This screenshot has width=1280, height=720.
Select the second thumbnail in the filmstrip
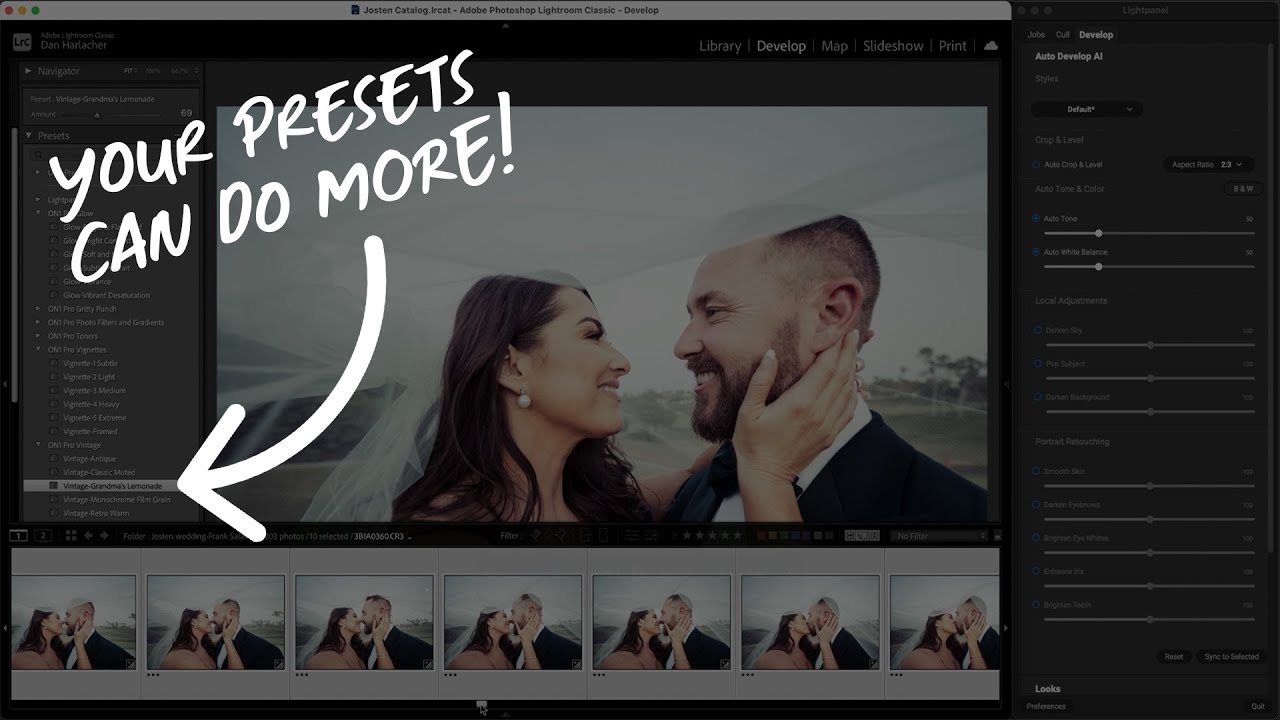tap(215, 621)
